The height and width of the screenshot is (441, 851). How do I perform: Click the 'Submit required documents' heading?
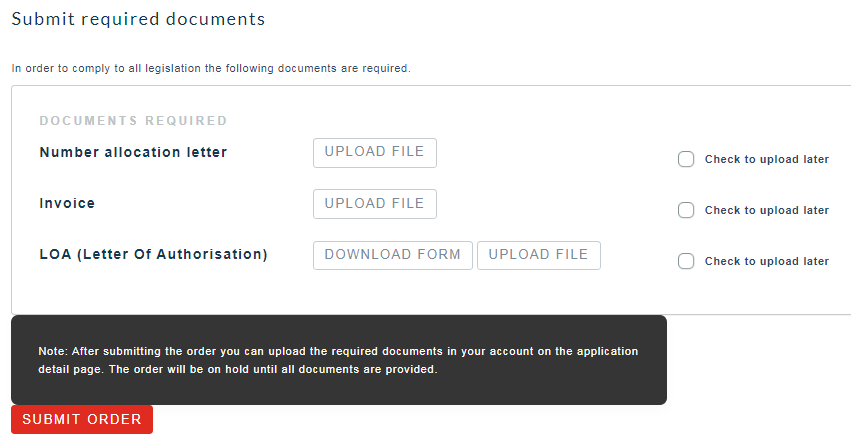[138, 19]
